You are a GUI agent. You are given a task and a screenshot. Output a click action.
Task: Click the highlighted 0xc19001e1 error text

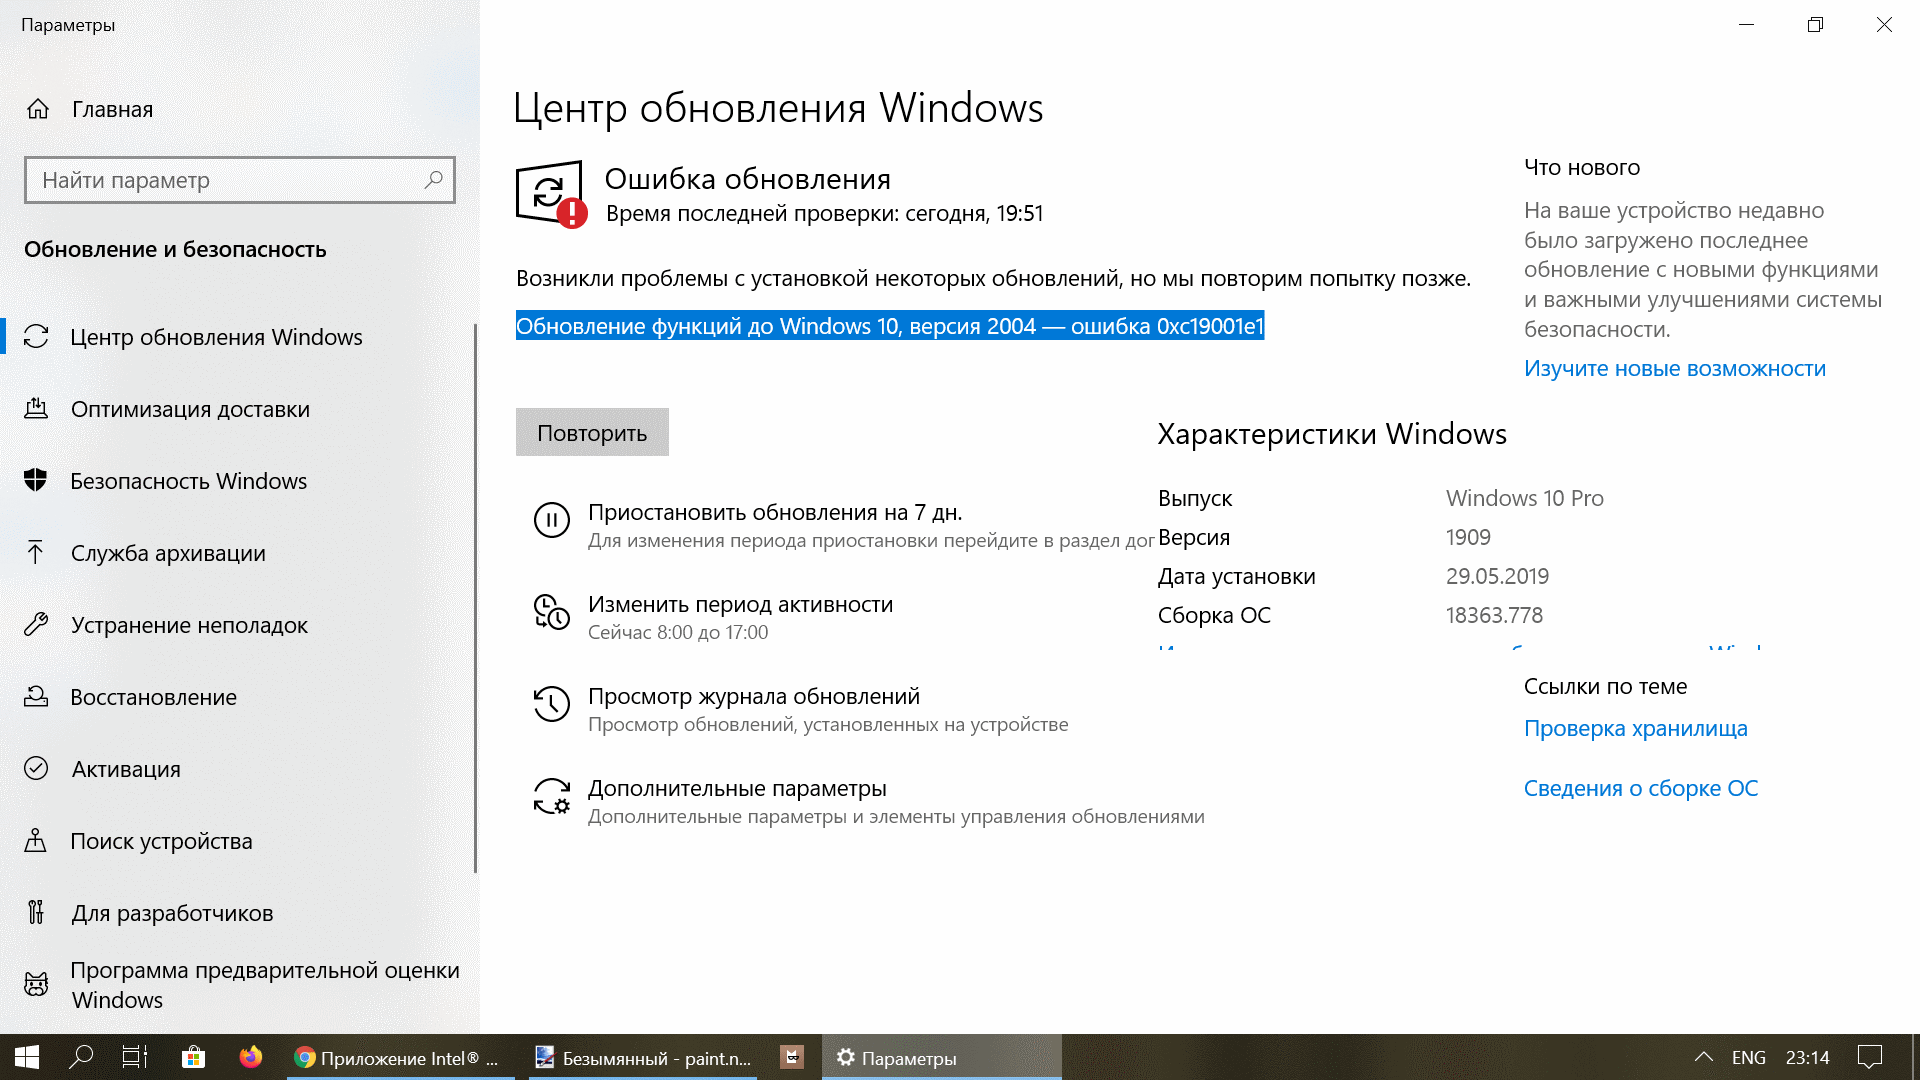[890, 326]
